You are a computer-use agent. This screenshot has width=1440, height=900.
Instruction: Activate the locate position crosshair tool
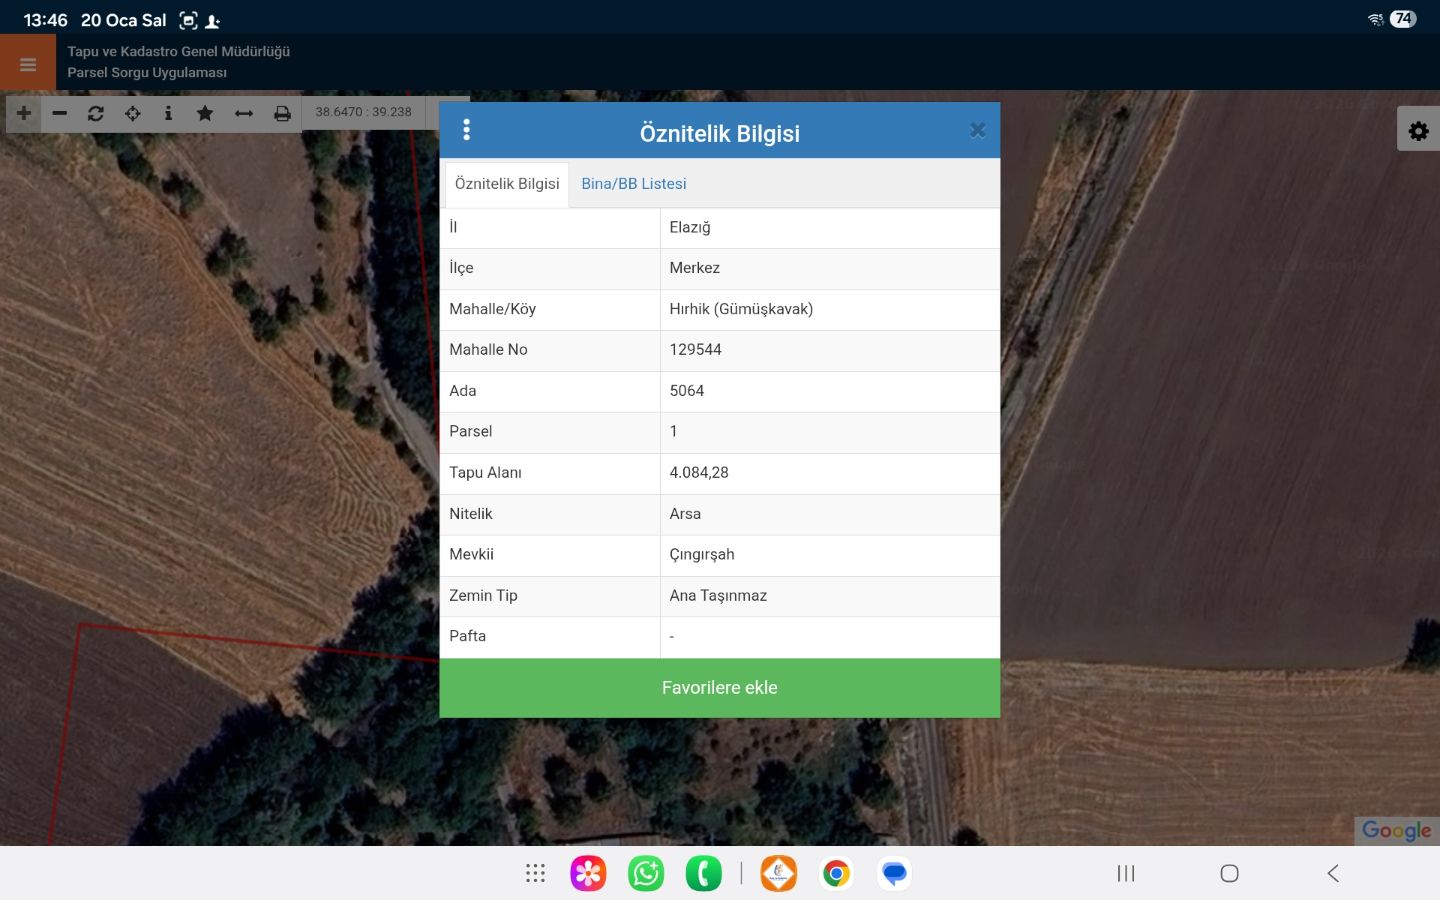(133, 113)
